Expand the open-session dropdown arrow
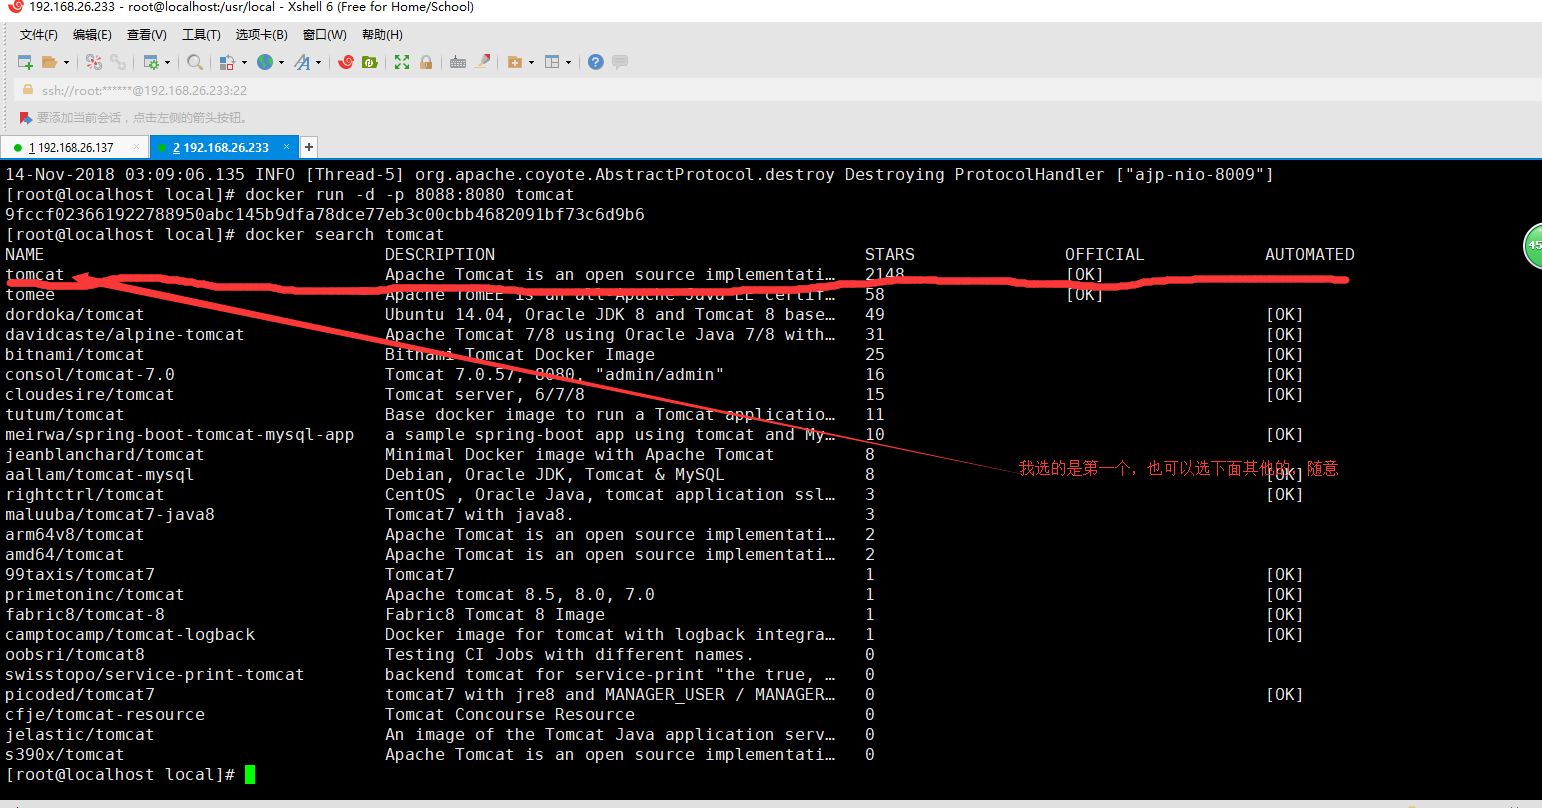The image size is (1542, 808). (x=67, y=62)
